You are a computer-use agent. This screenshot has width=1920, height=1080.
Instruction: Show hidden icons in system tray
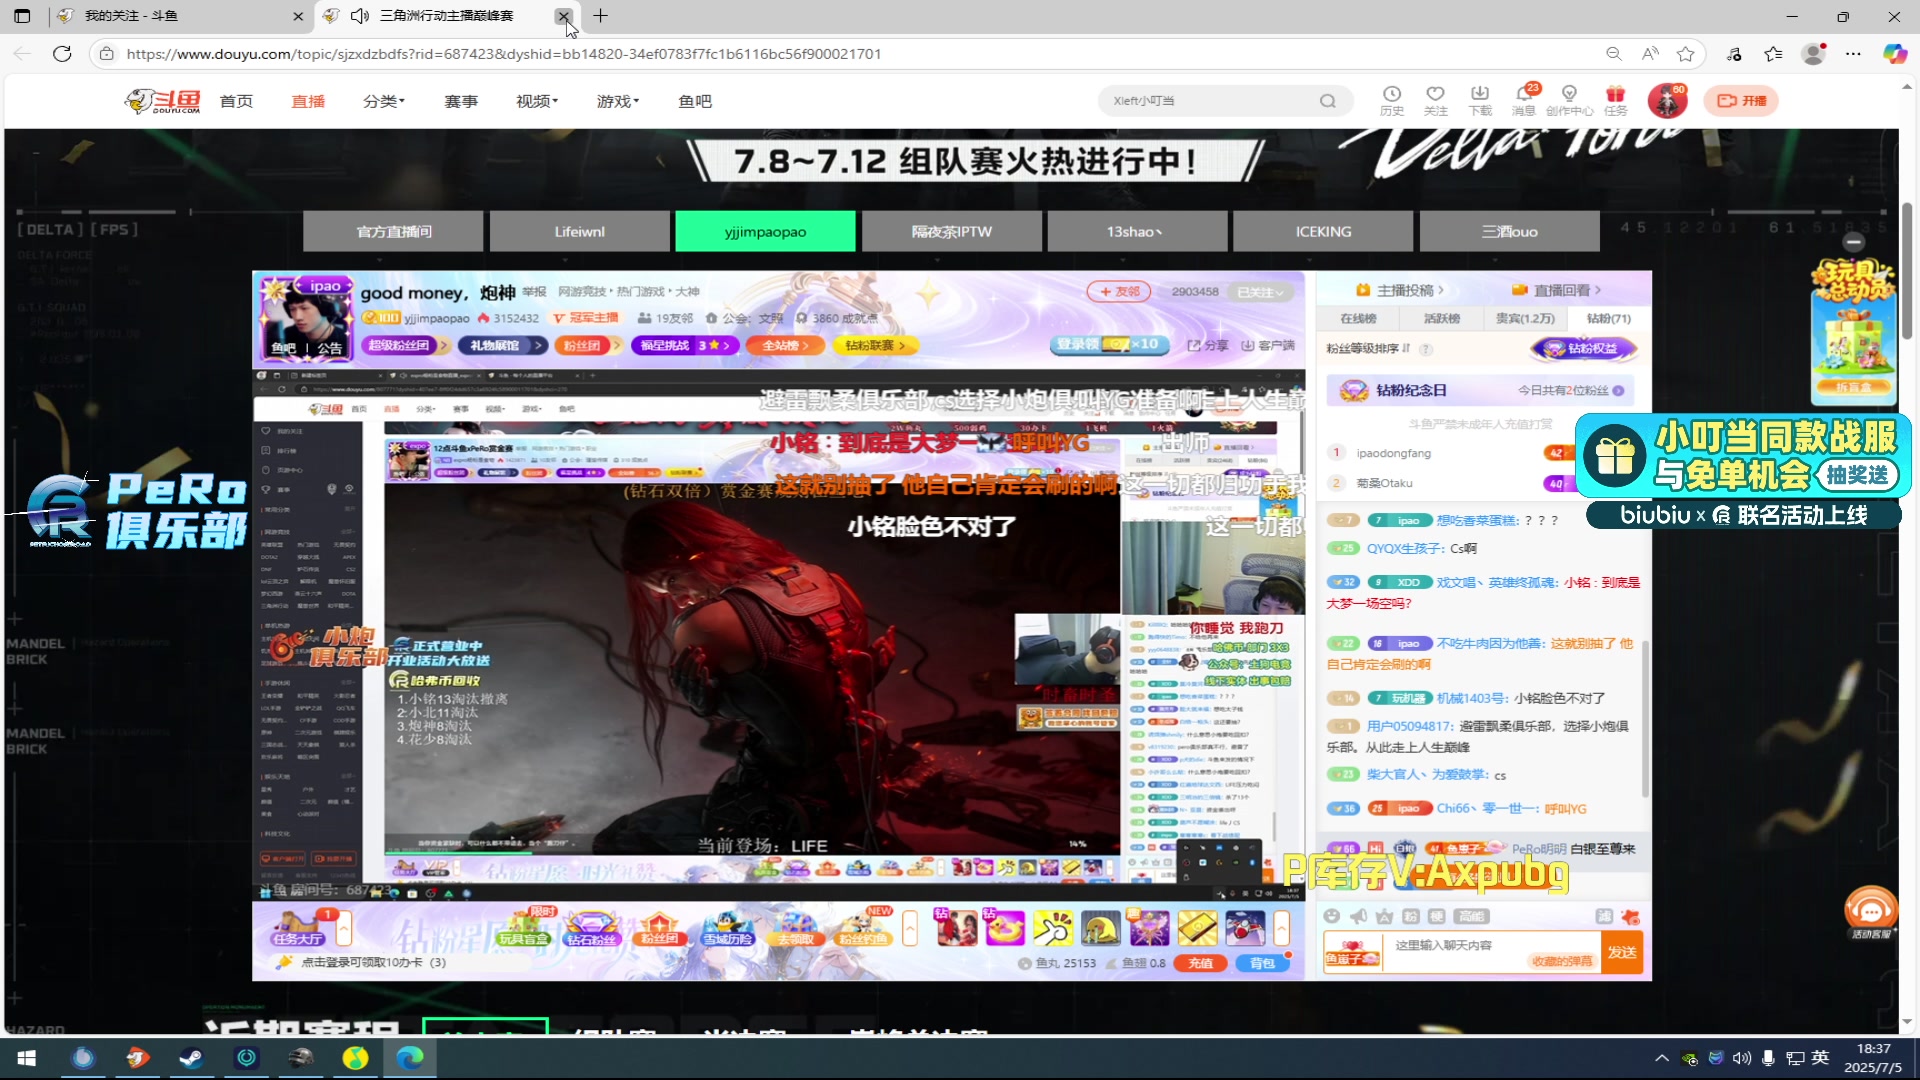(x=1662, y=1058)
